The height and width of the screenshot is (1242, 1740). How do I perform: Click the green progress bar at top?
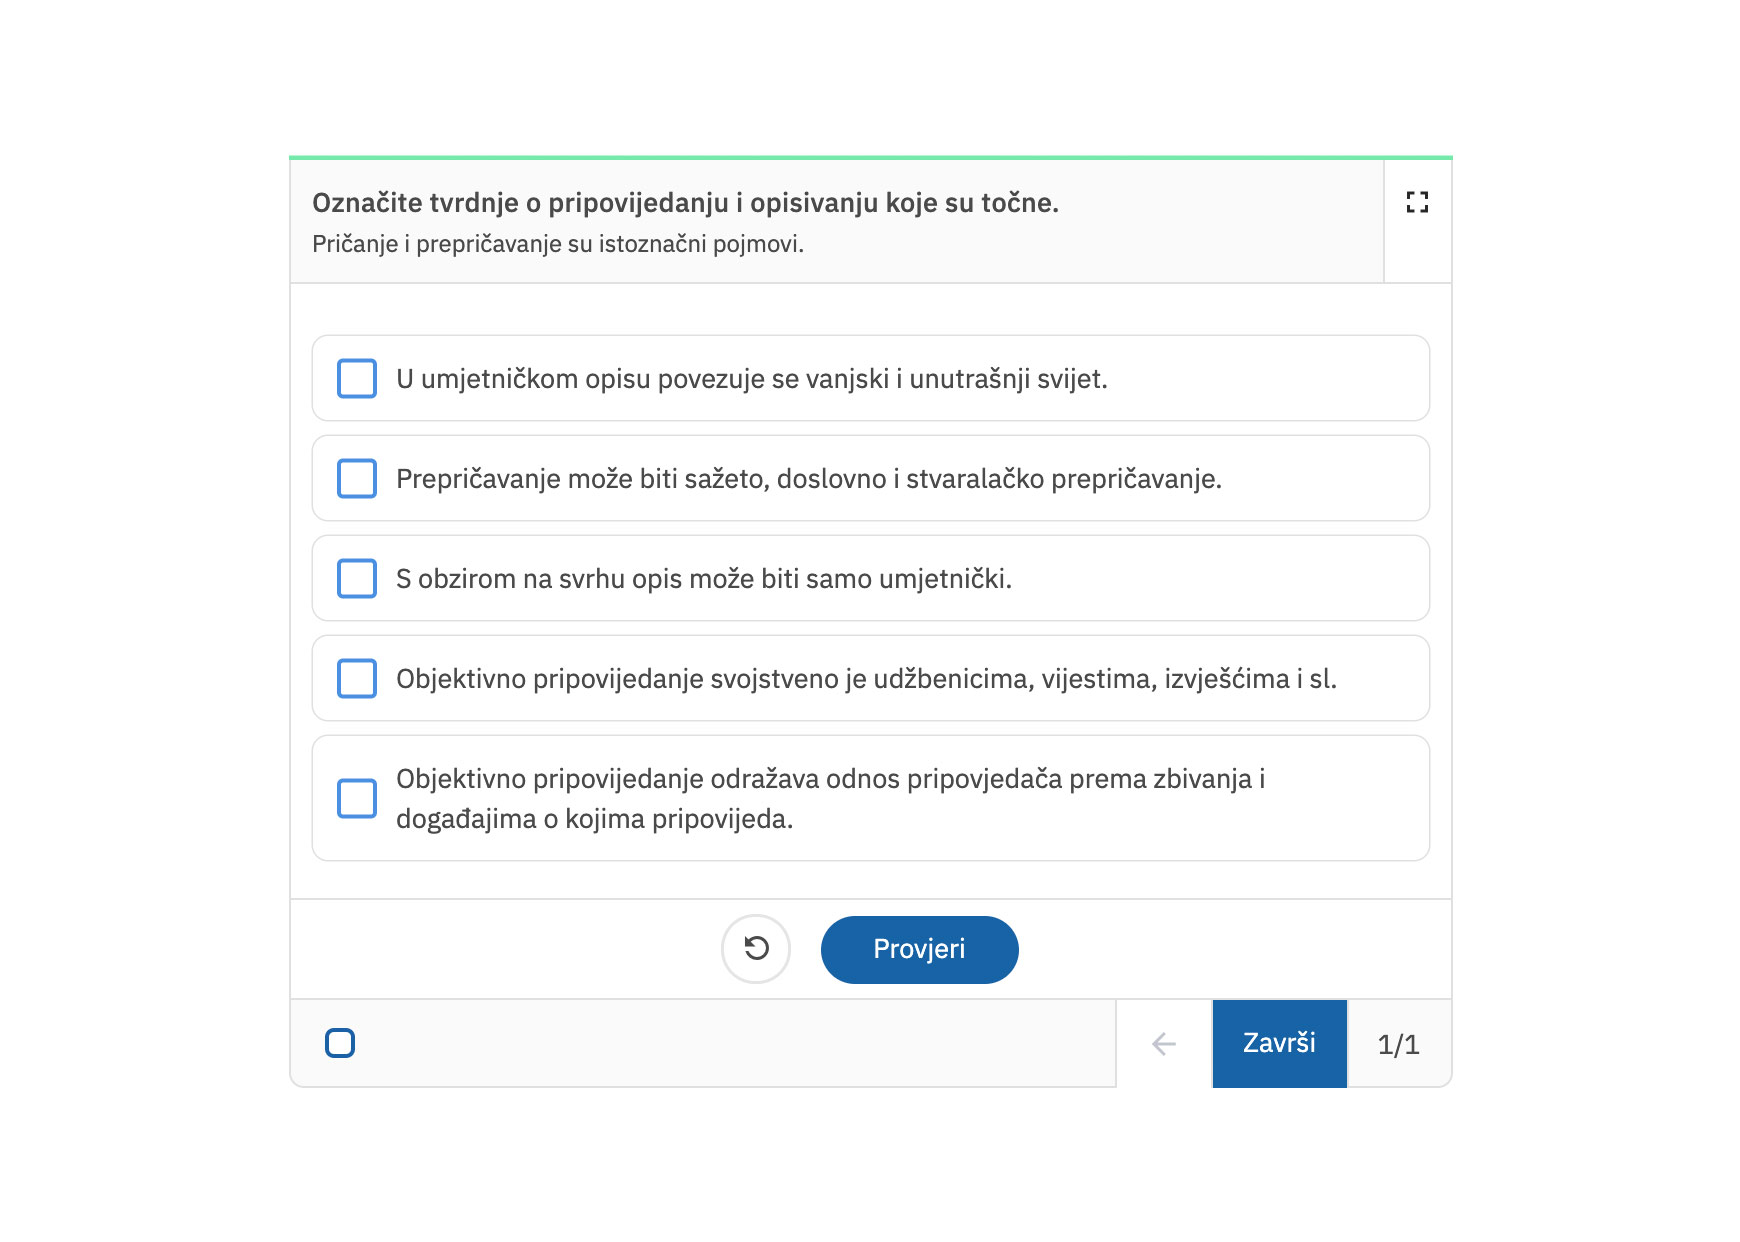[870, 157]
